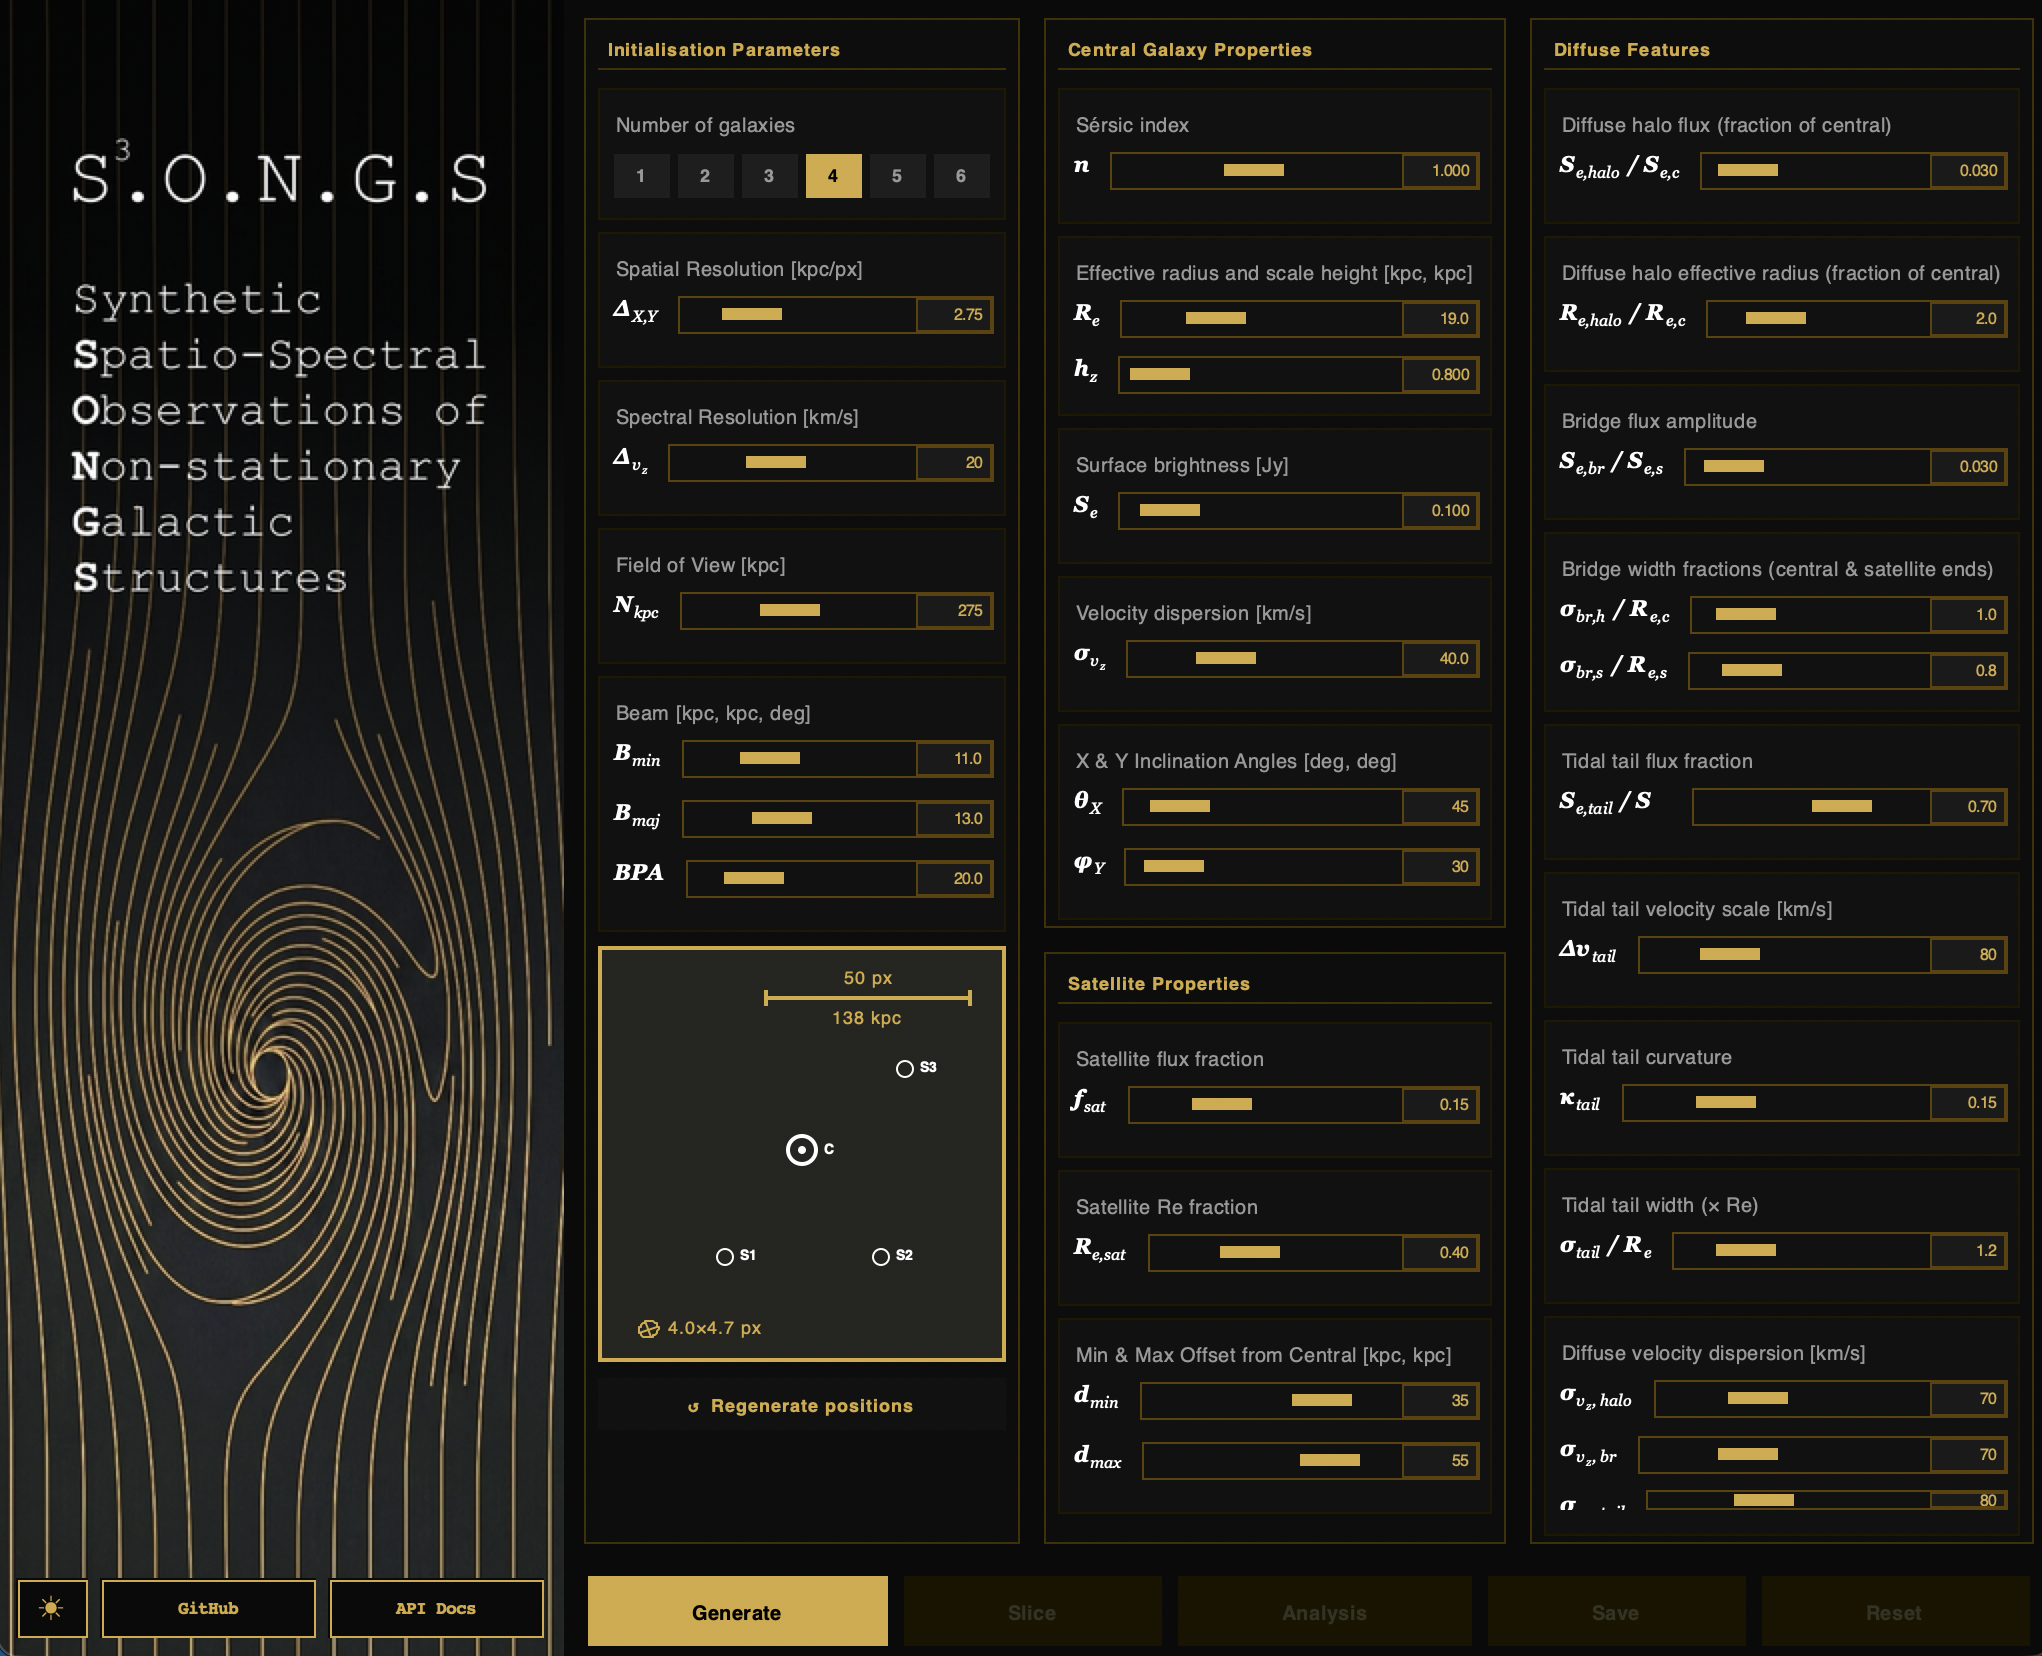Image resolution: width=2042 pixels, height=1656 pixels.
Task: Select satellite S1 marker in preview
Action: (x=725, y=1256)
